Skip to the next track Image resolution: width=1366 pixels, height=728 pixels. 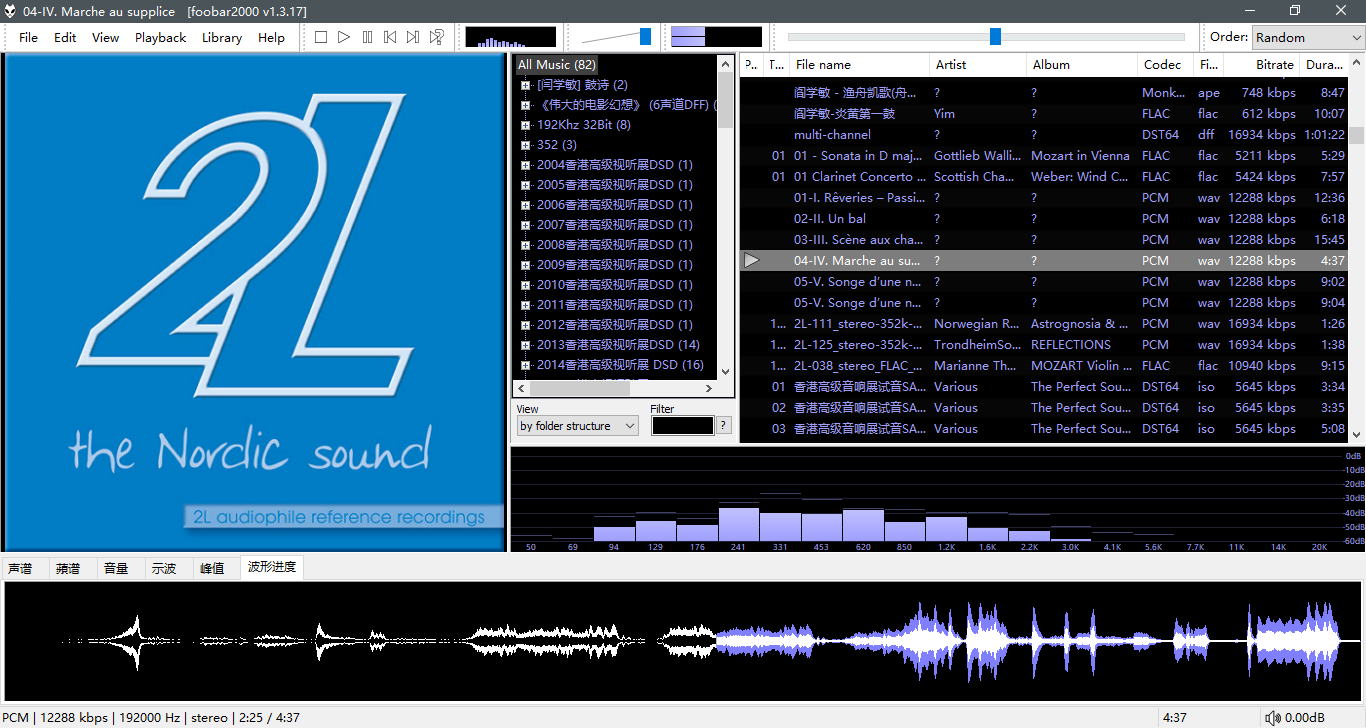click(x=413, y=37)
